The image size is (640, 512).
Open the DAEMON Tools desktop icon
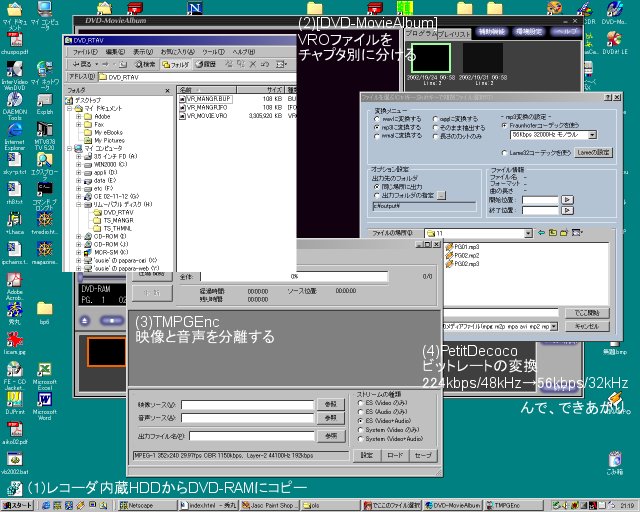[15, 105]
